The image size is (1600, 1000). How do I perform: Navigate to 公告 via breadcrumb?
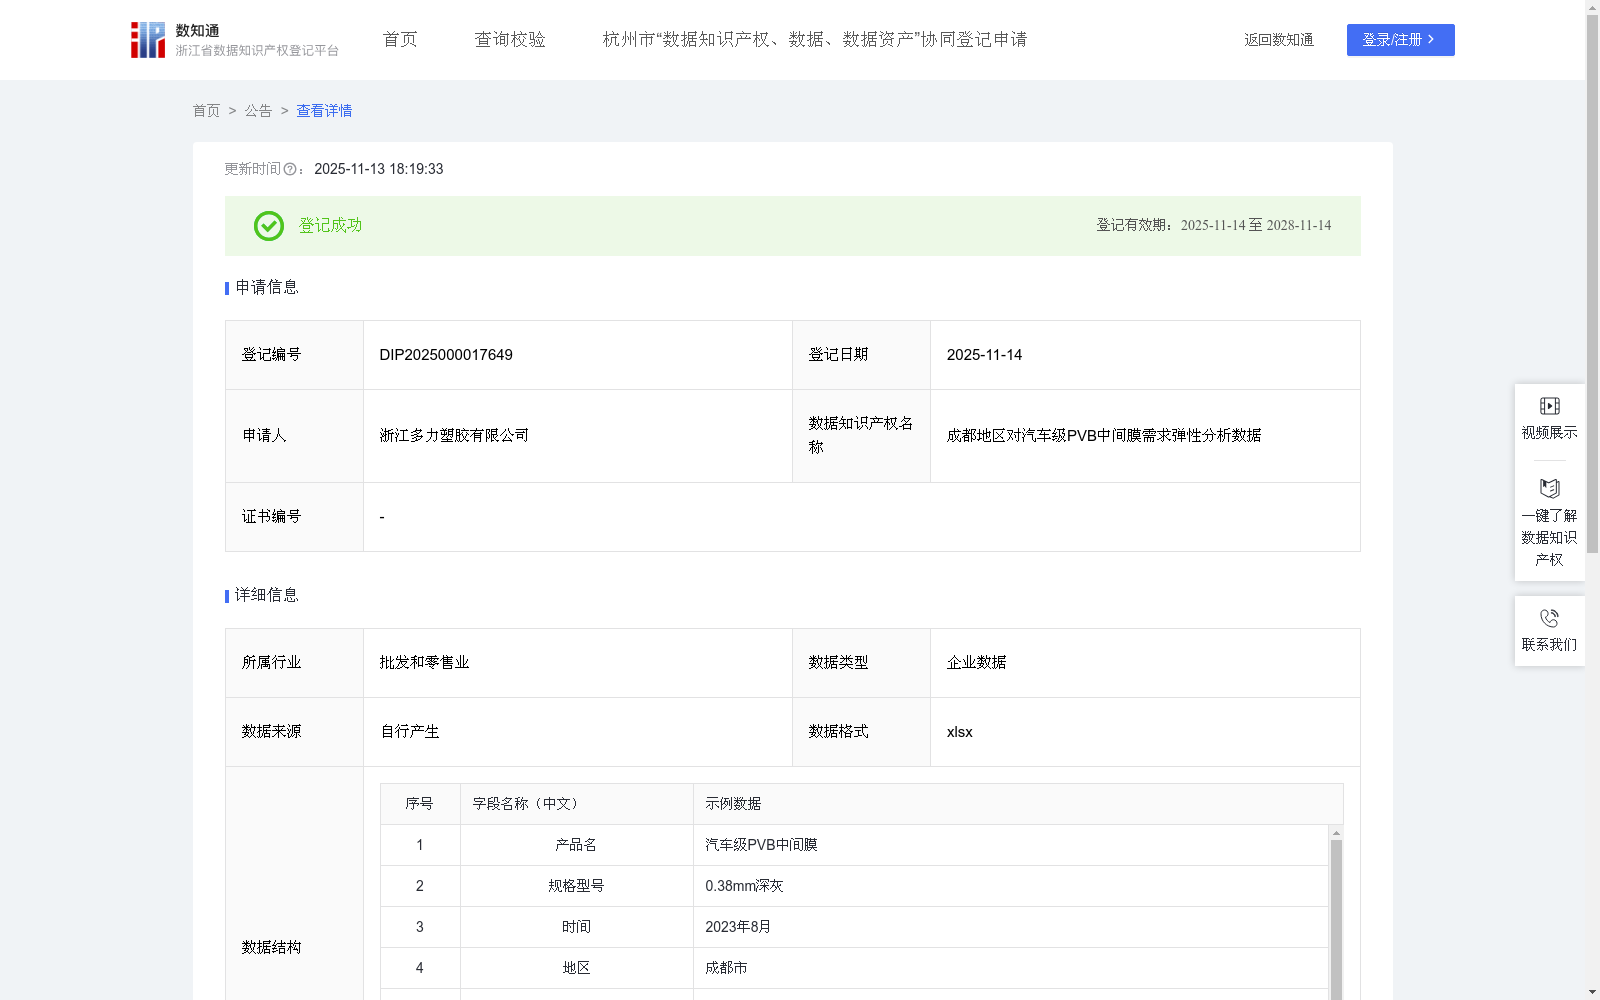258,111
